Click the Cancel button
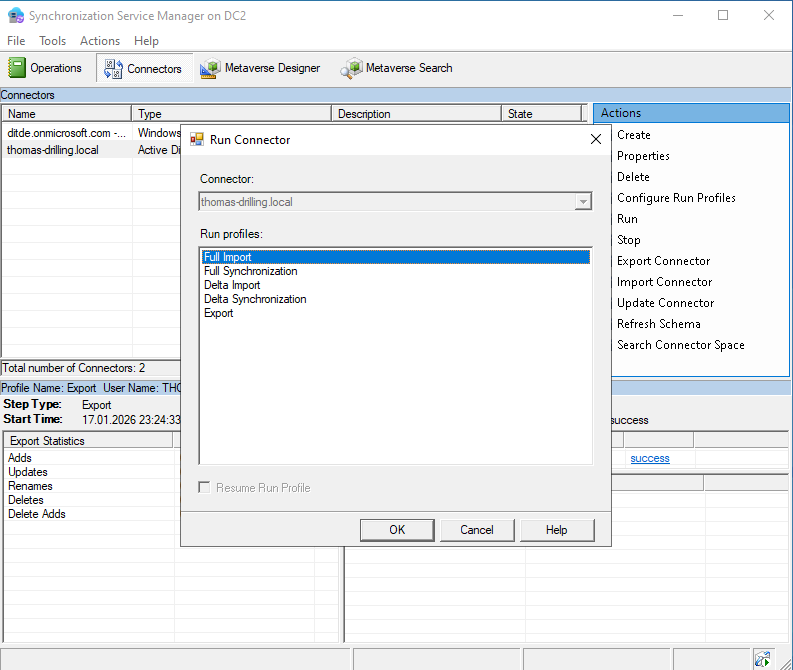This screenshot has width=793, height=670. tap(477, 530)
